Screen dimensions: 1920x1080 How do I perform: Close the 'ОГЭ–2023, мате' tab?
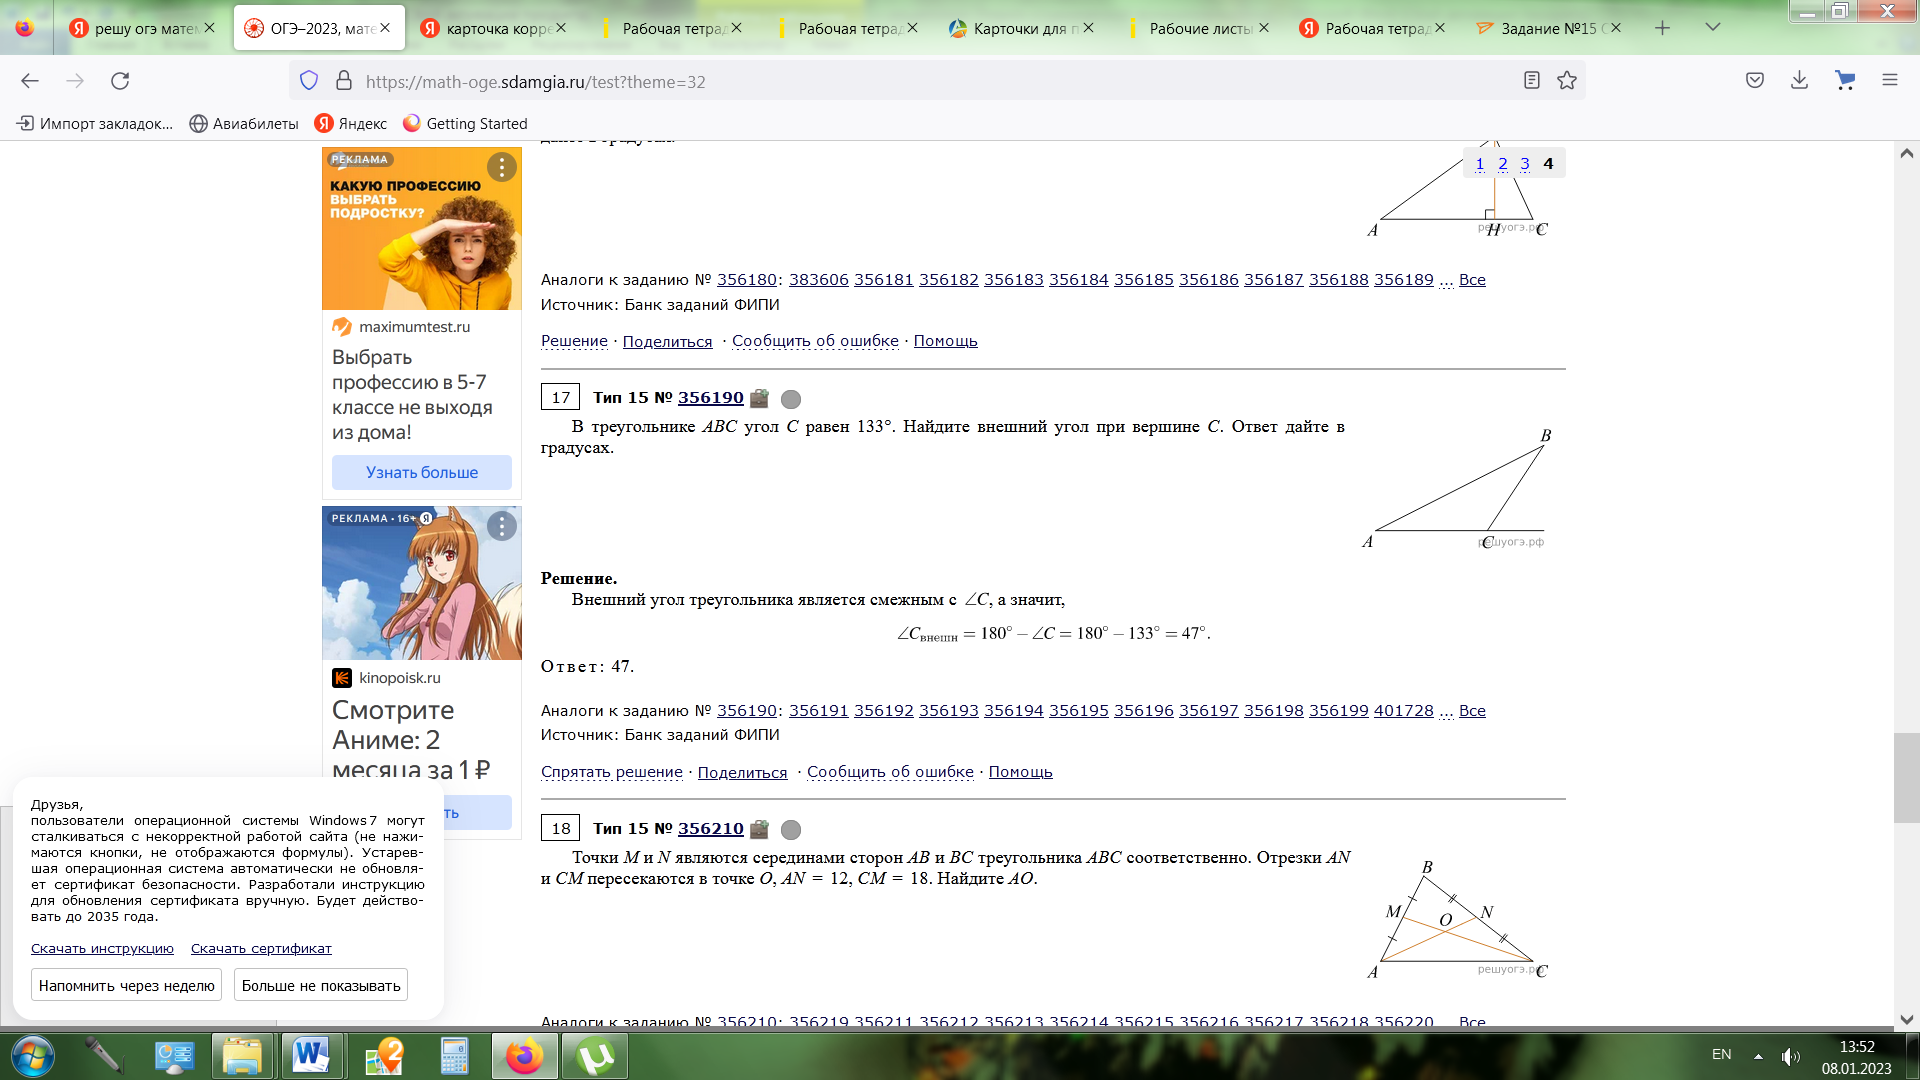[x=386, y=28]
